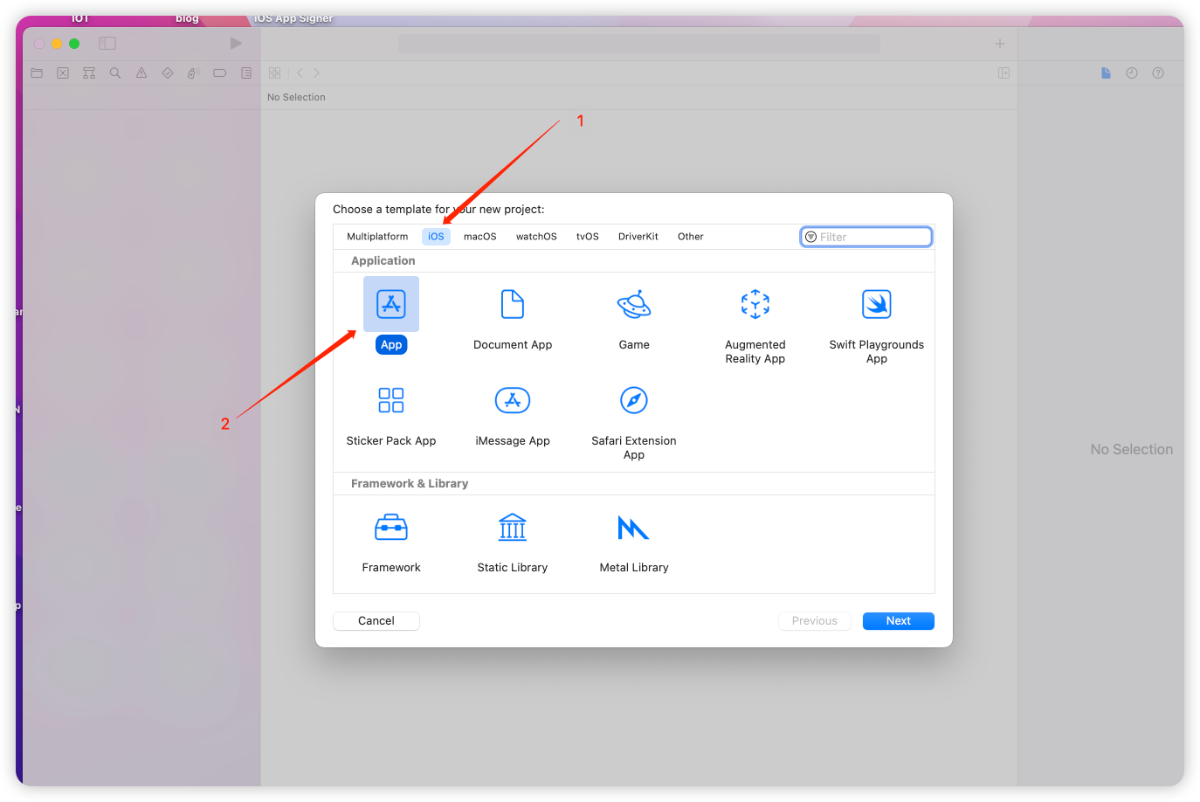Image resolution: width=1200 pixels, height=802 pixels.
Task: Select the Sticker Pack App template
Action: point(391,400)
